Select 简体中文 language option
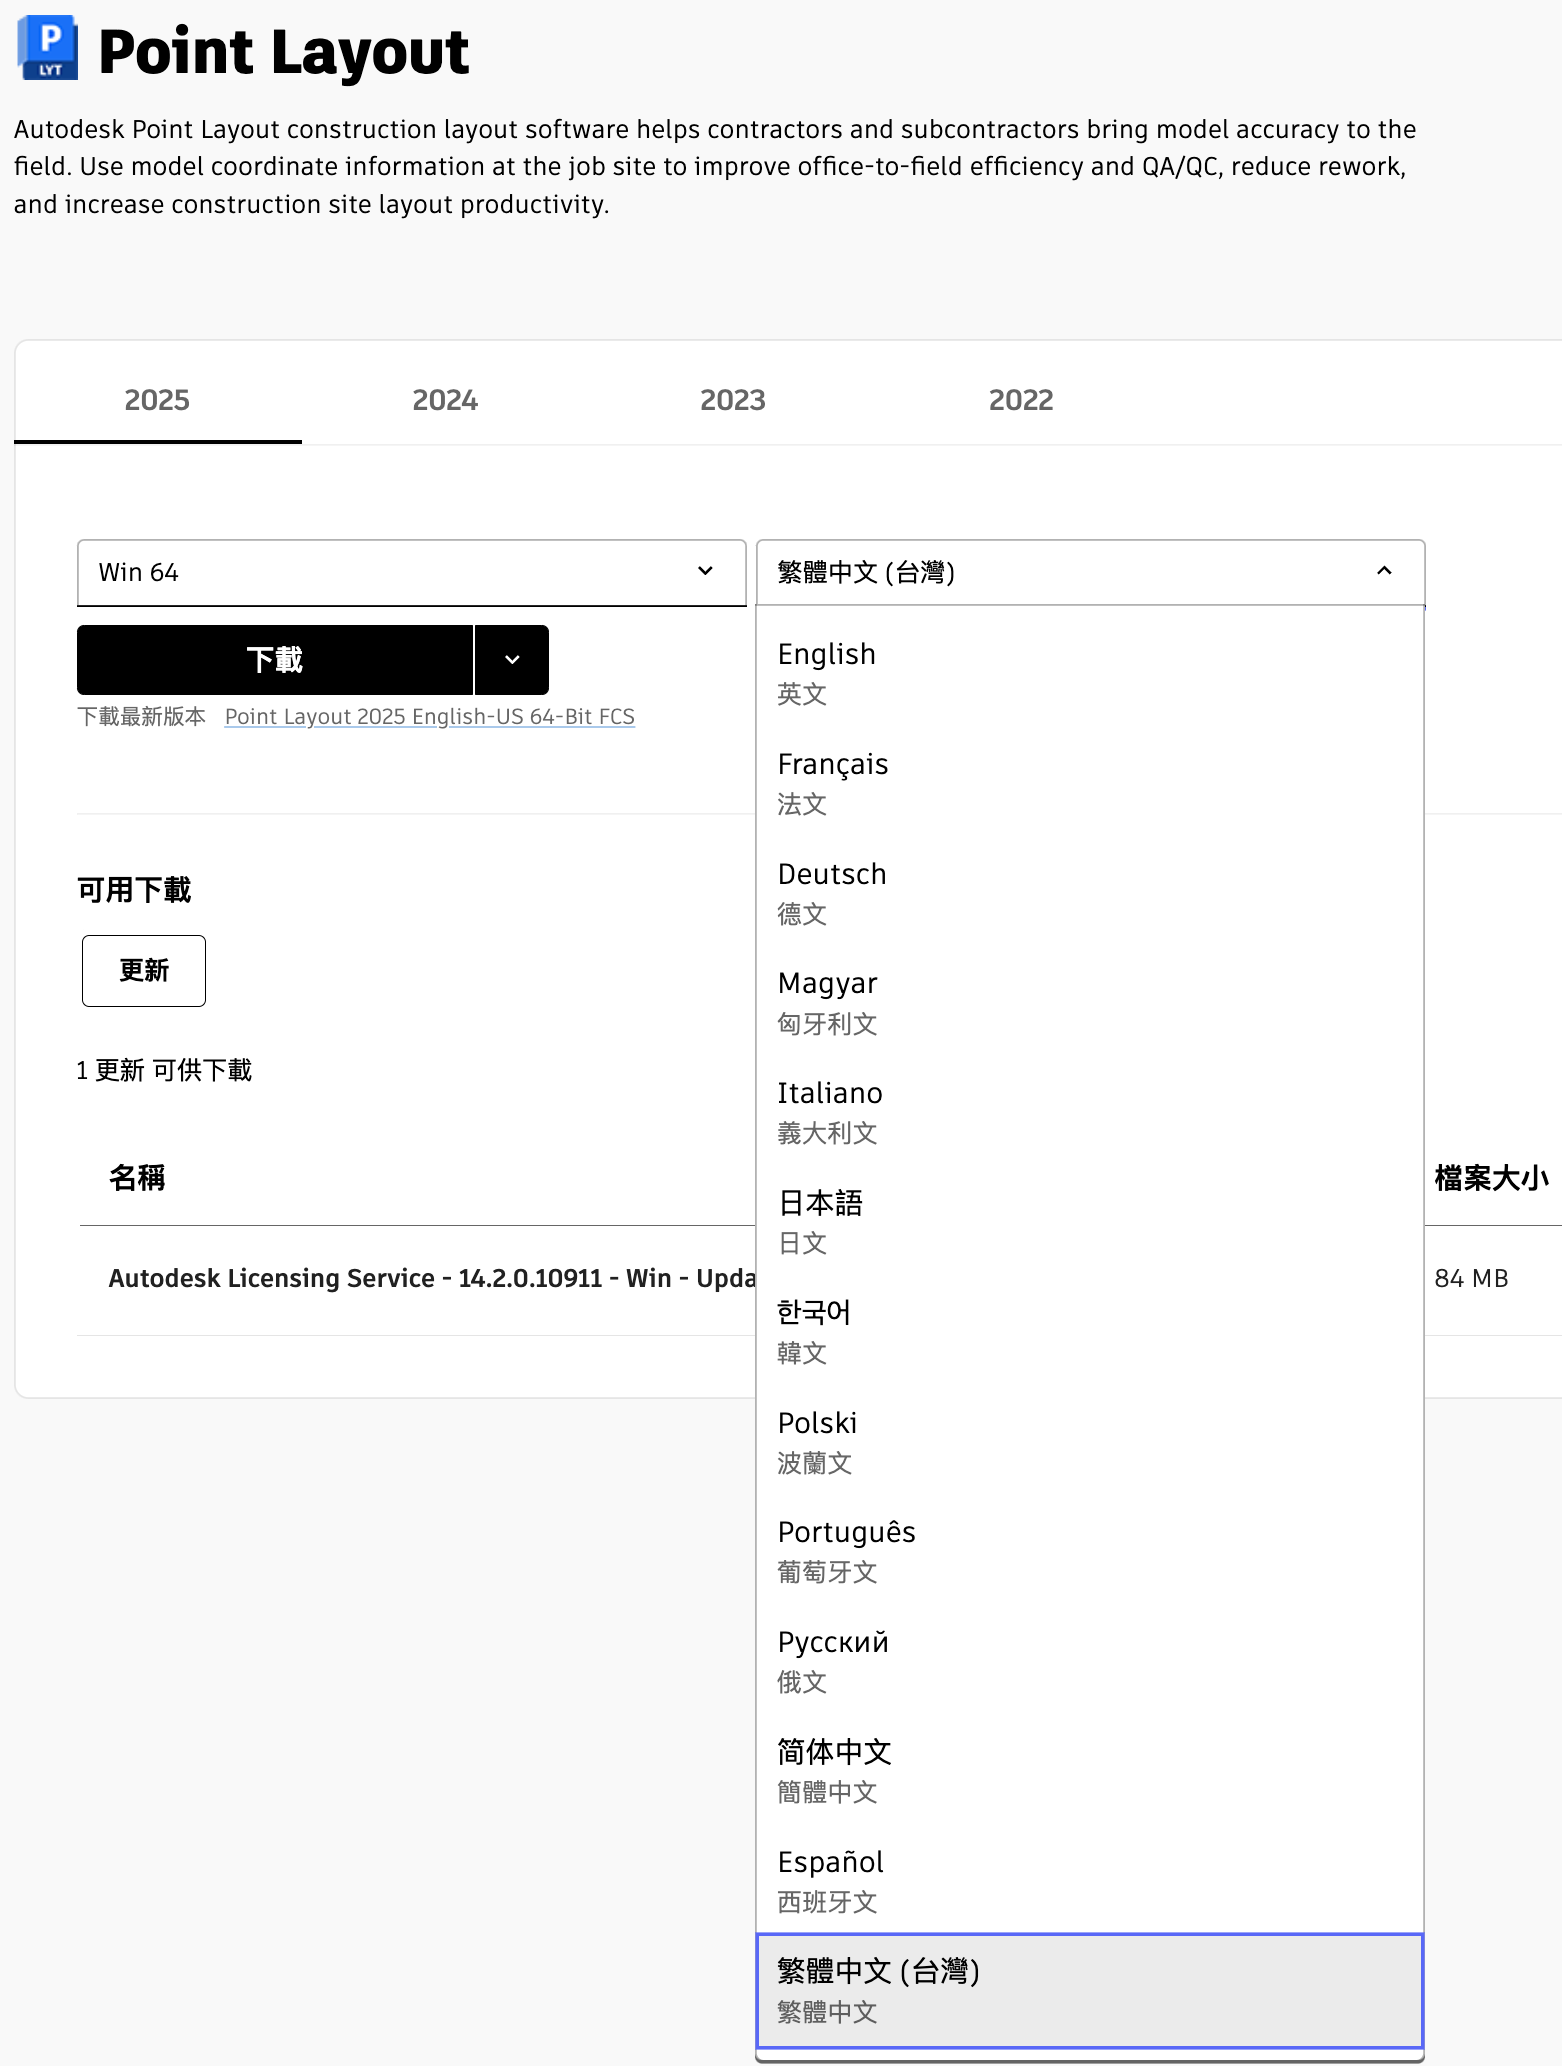 pyautogui.click(x=1089, y=1770)
